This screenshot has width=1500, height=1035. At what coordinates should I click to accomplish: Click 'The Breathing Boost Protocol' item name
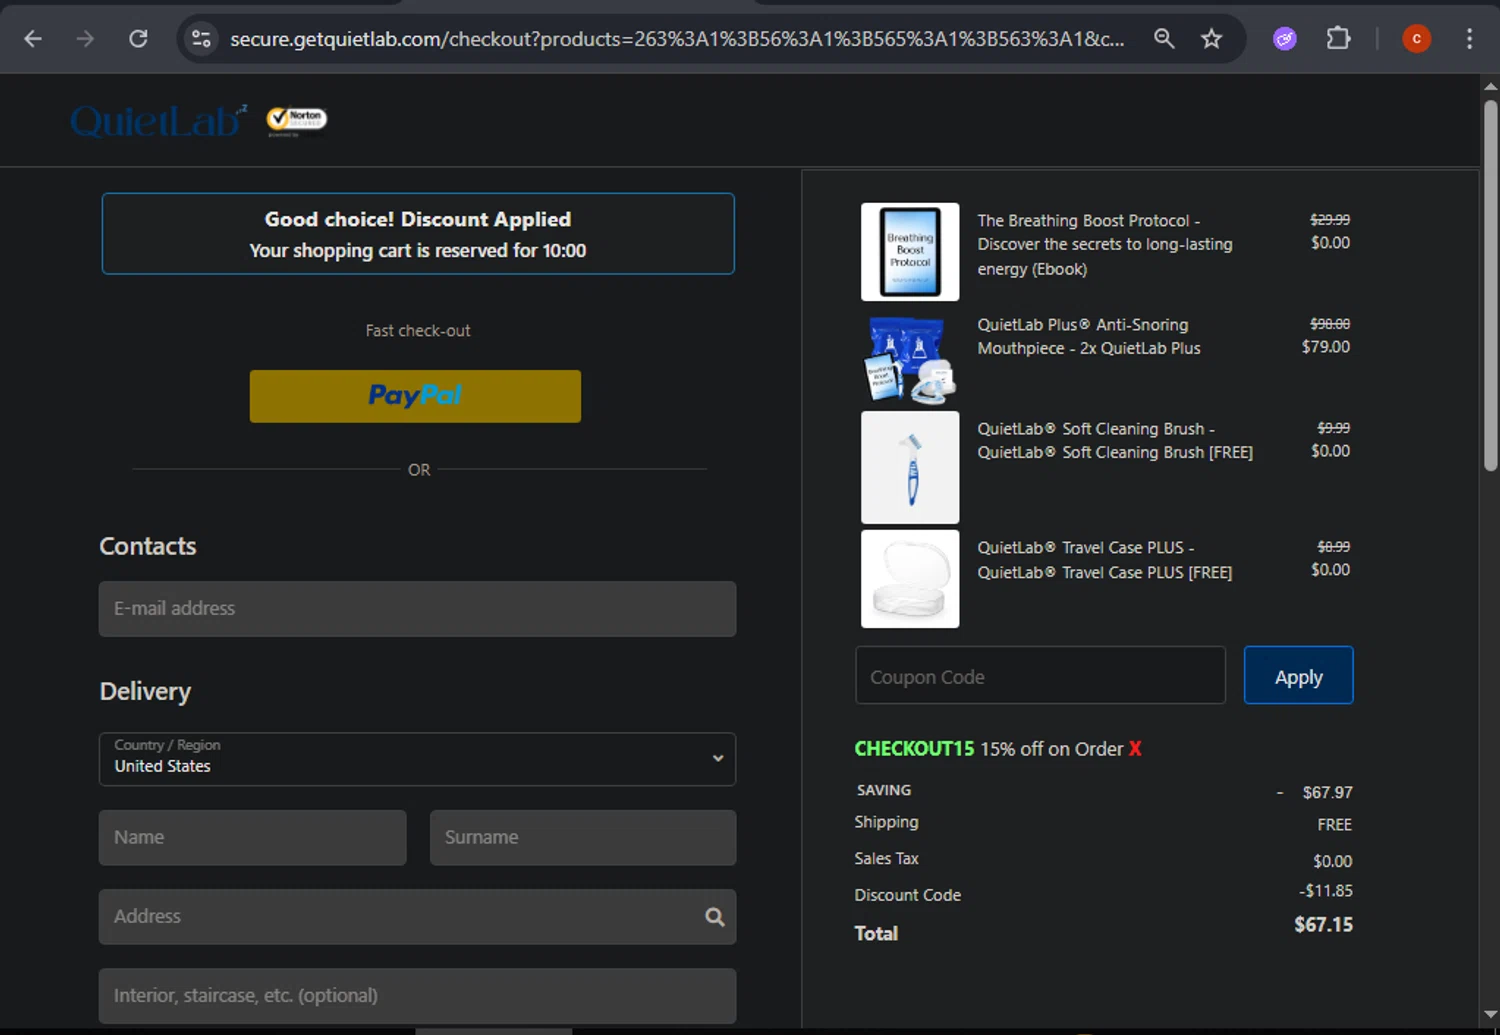coord(1105,245)
